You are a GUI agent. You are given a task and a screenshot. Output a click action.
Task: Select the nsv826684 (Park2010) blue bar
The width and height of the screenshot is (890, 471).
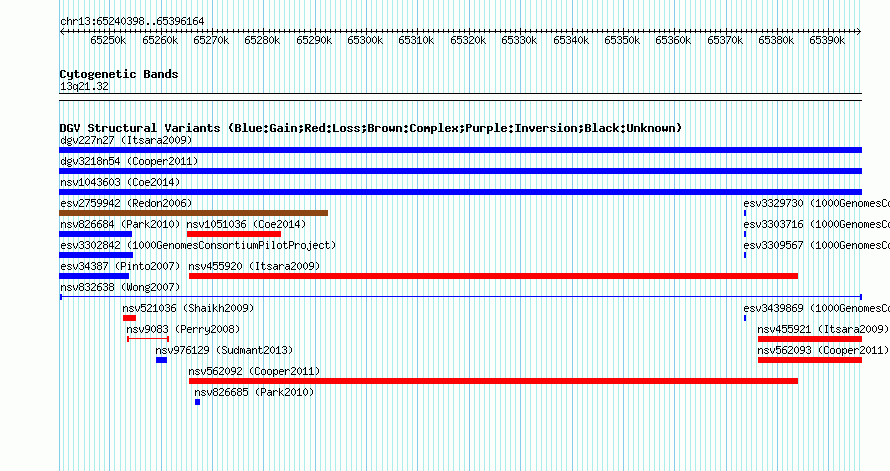[95, 234]
